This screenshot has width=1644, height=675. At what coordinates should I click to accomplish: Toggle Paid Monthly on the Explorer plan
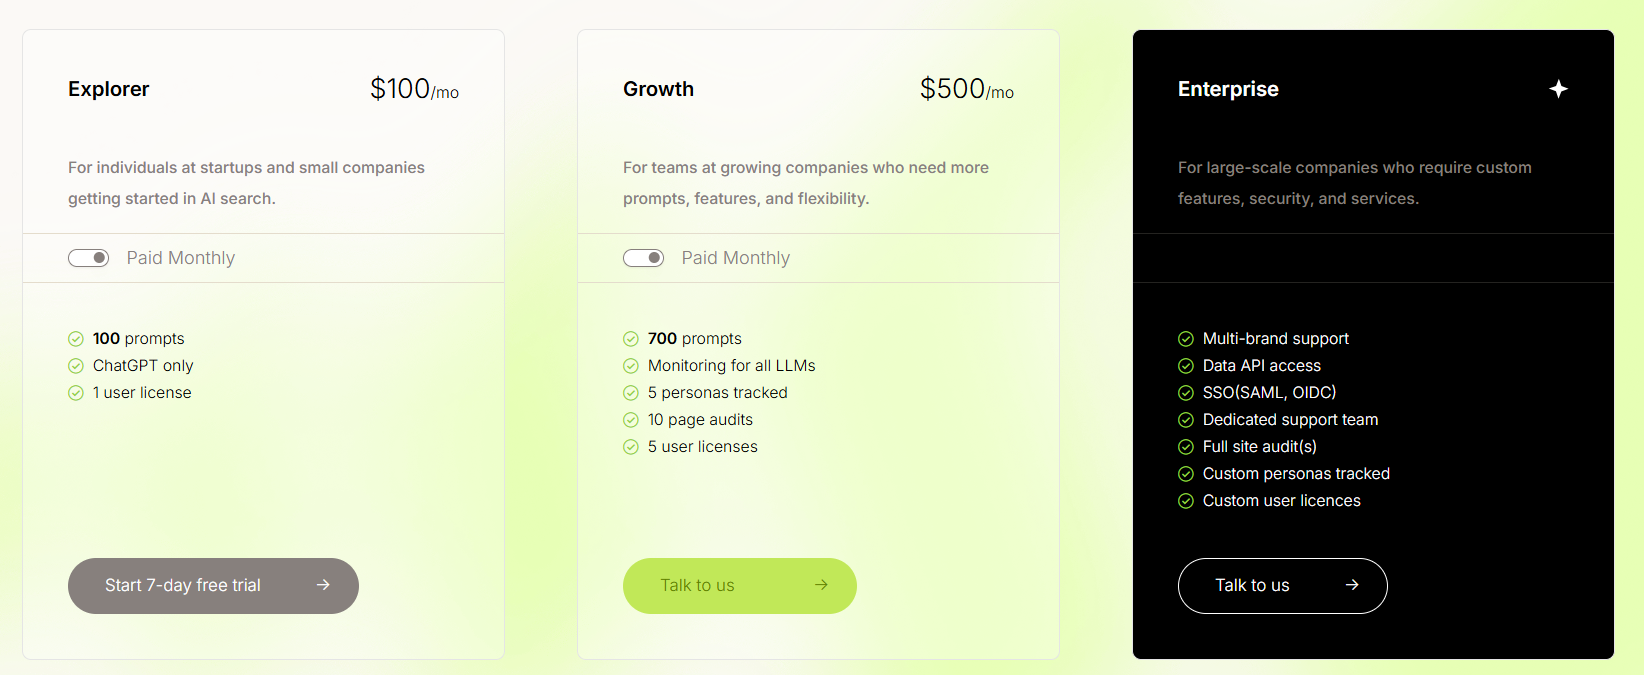click(88, 257)
